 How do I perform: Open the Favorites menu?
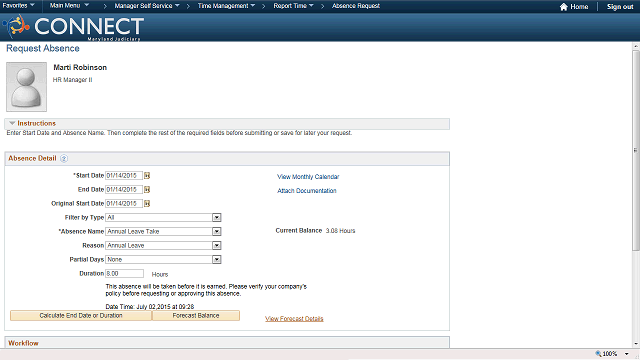[18, 6]
